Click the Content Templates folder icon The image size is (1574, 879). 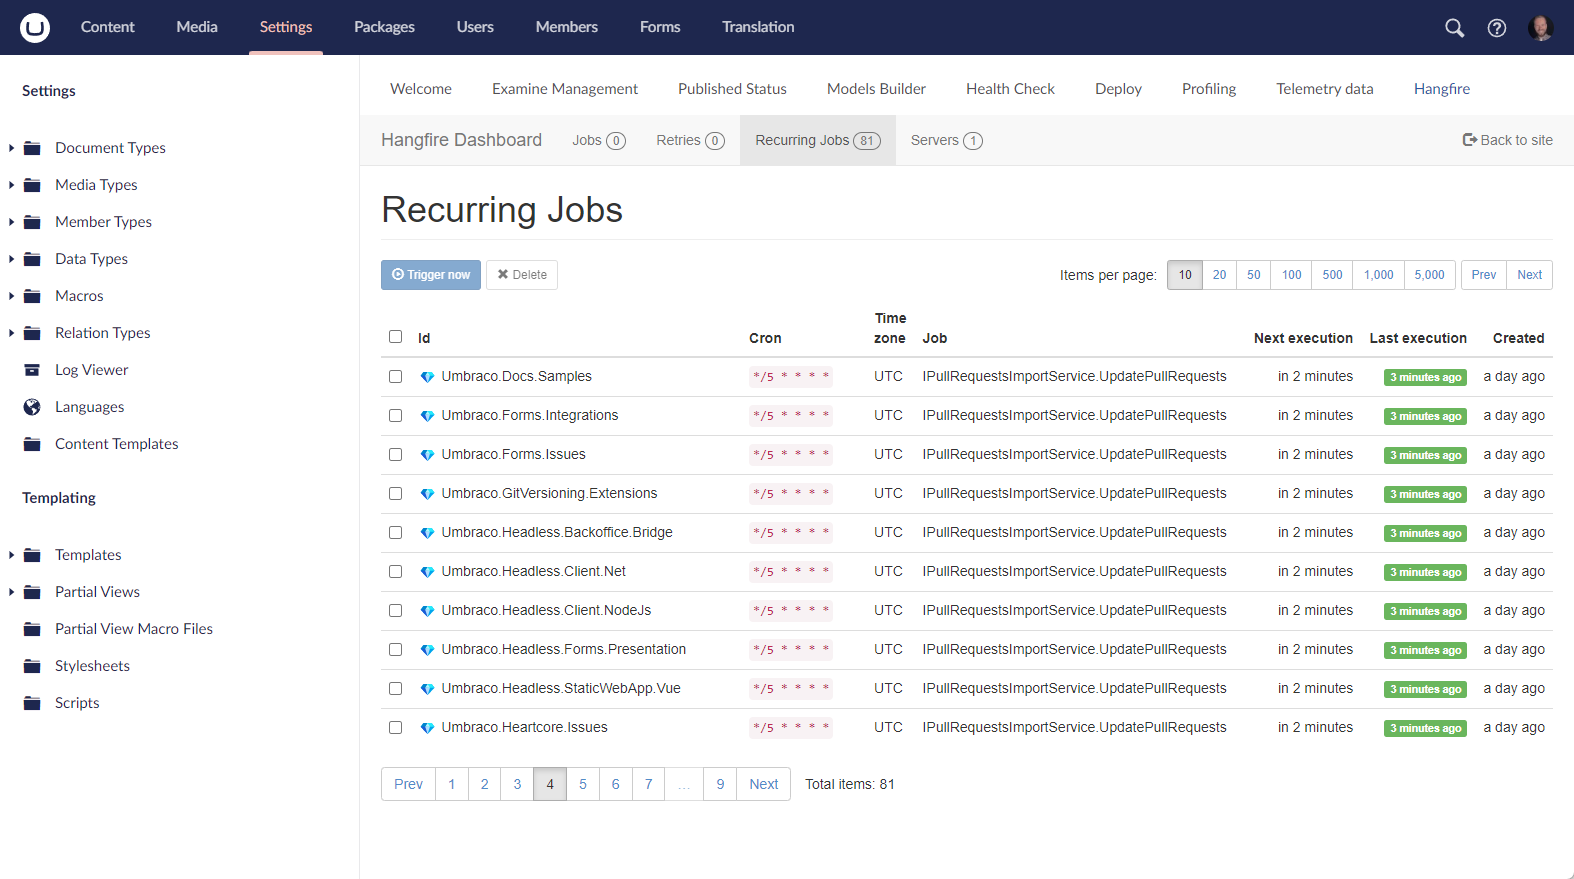[32, 444]
